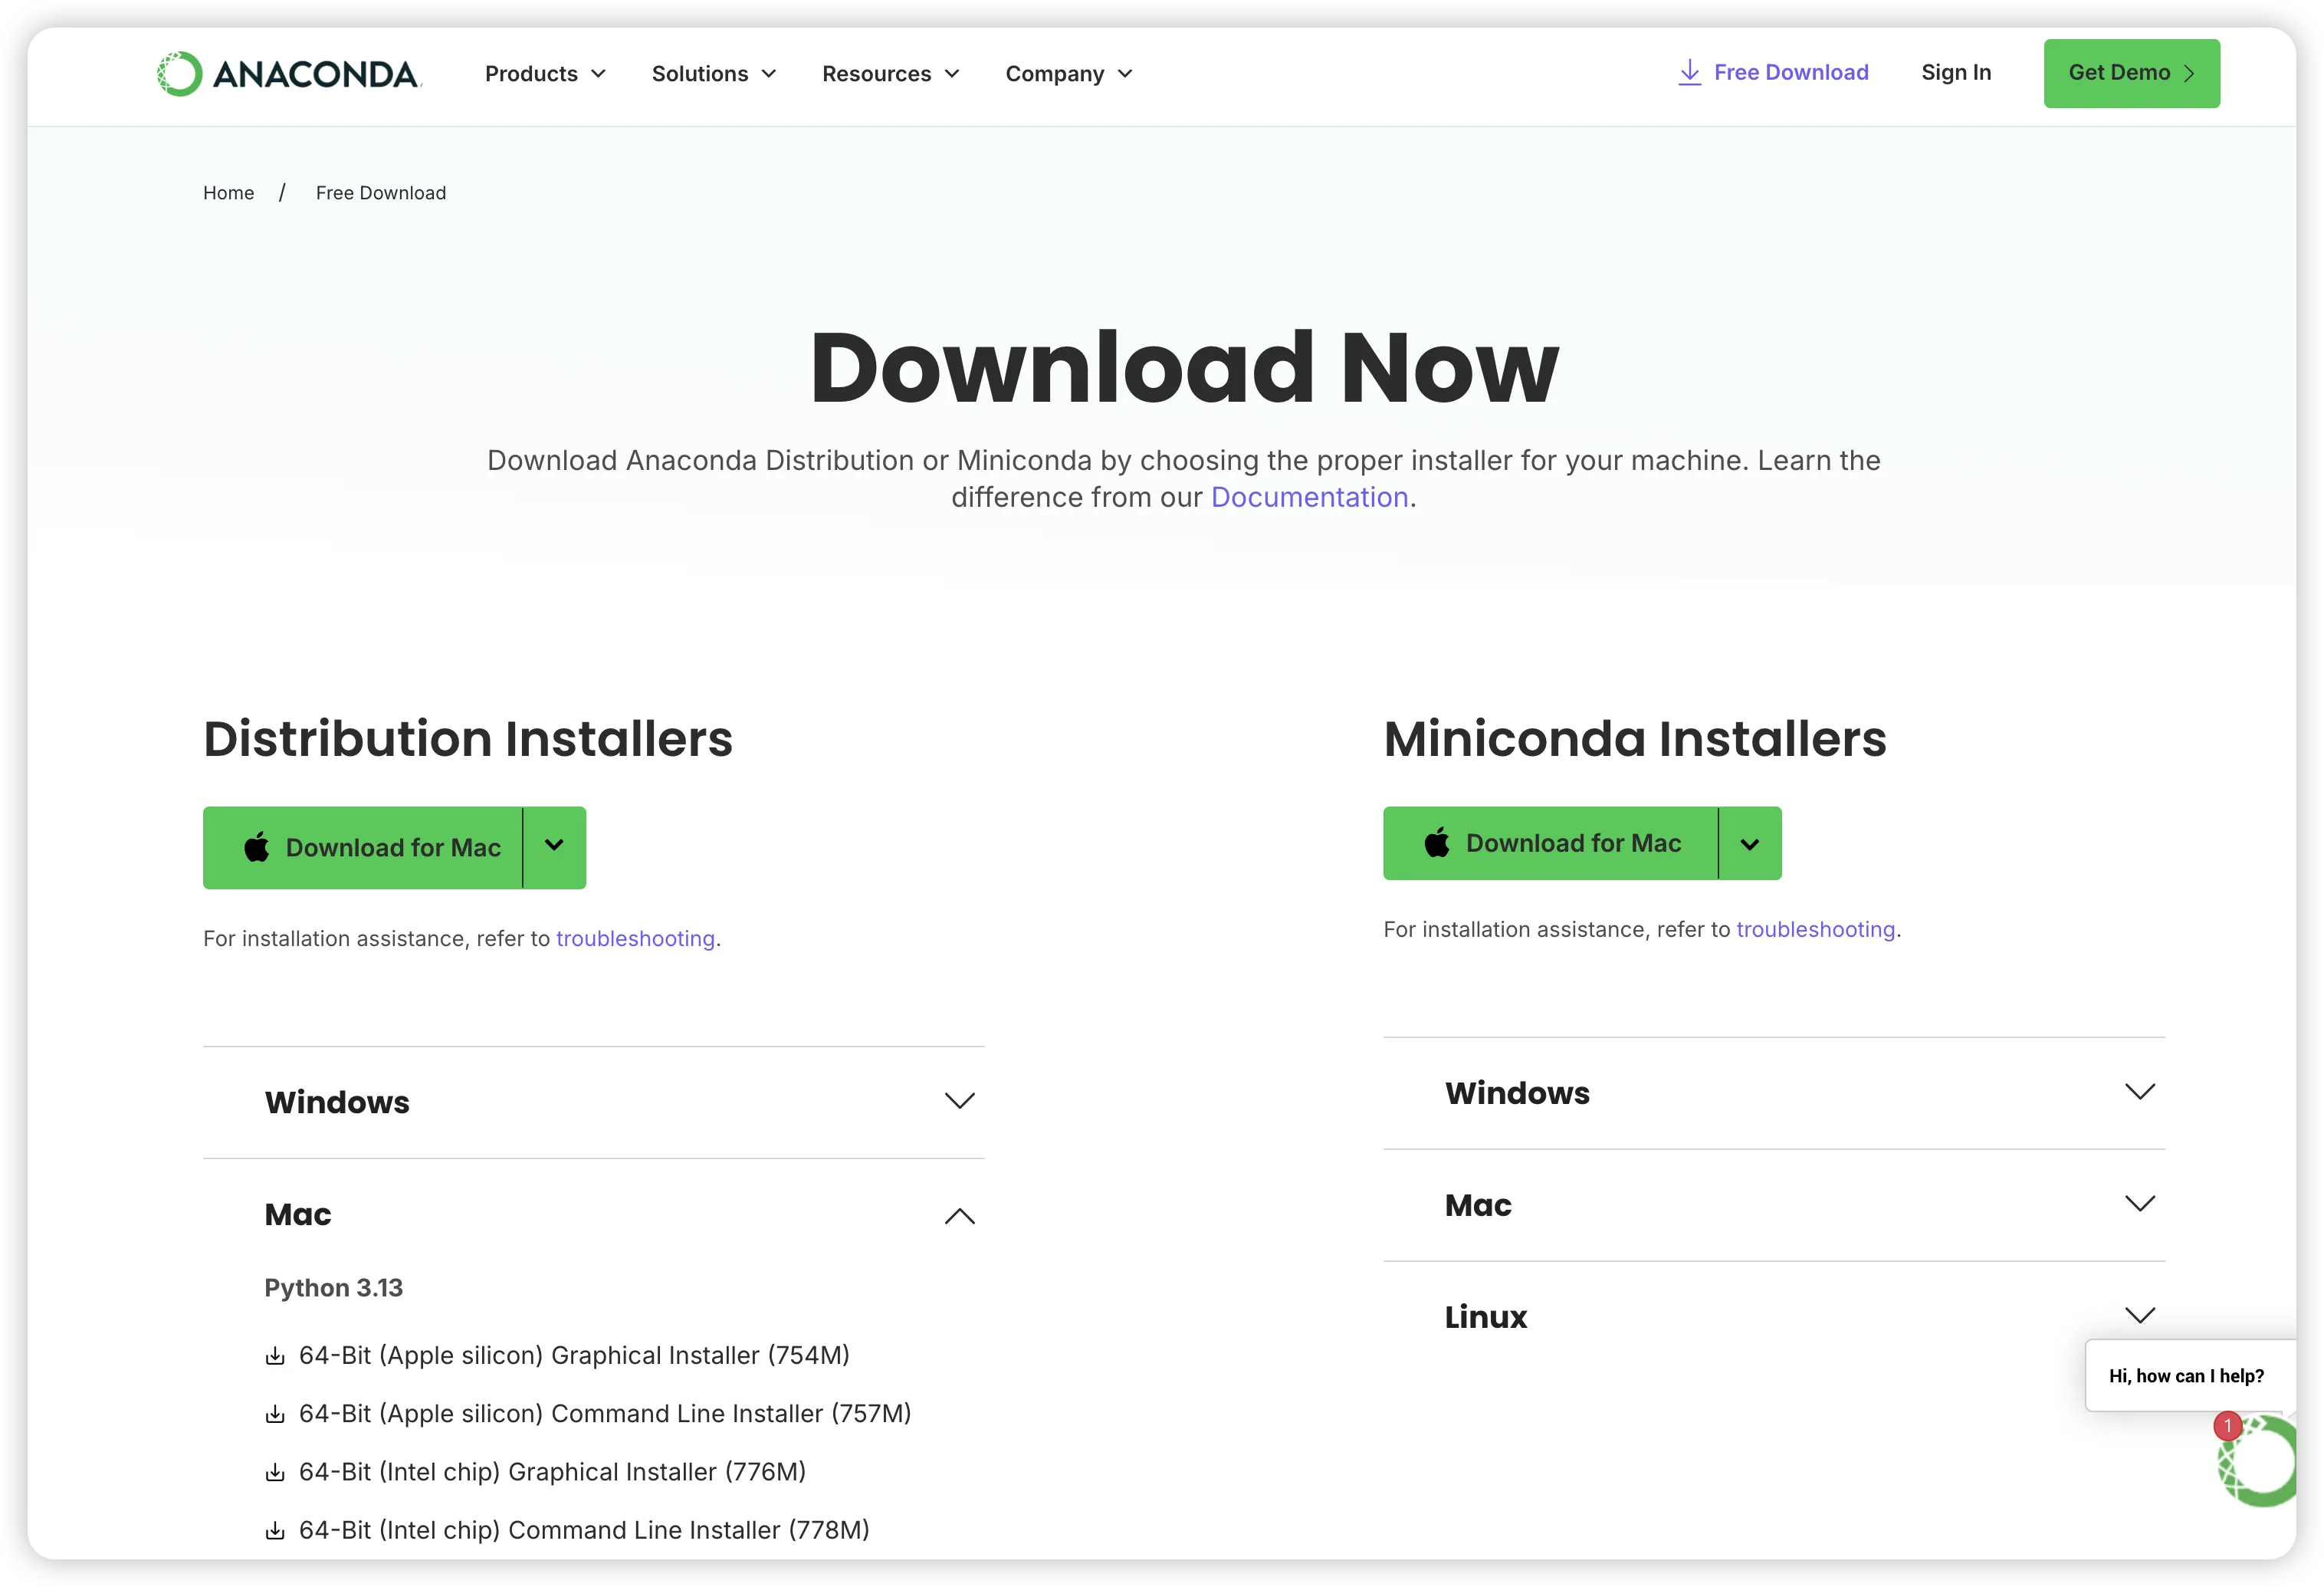
Task: Click the Anaconda logo in header
Action: pos(289,73)
